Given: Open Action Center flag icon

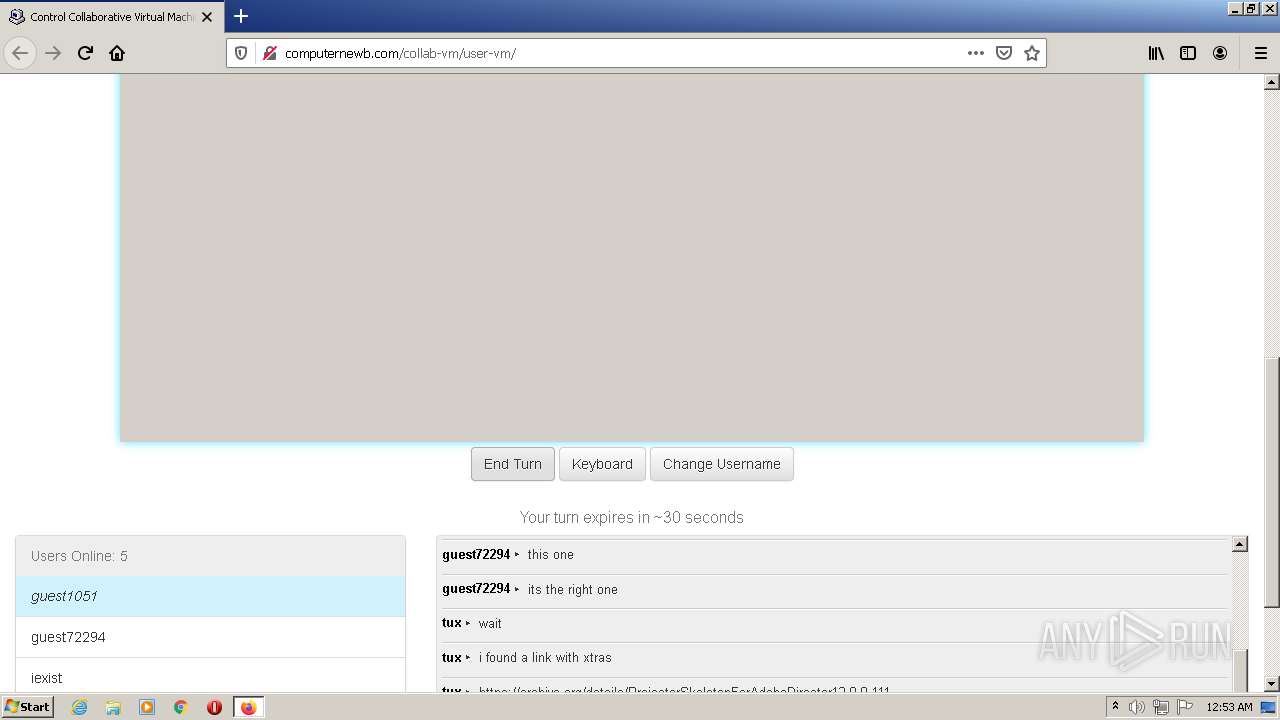Looking at the screenshot, I should [x=1184, y=707].
